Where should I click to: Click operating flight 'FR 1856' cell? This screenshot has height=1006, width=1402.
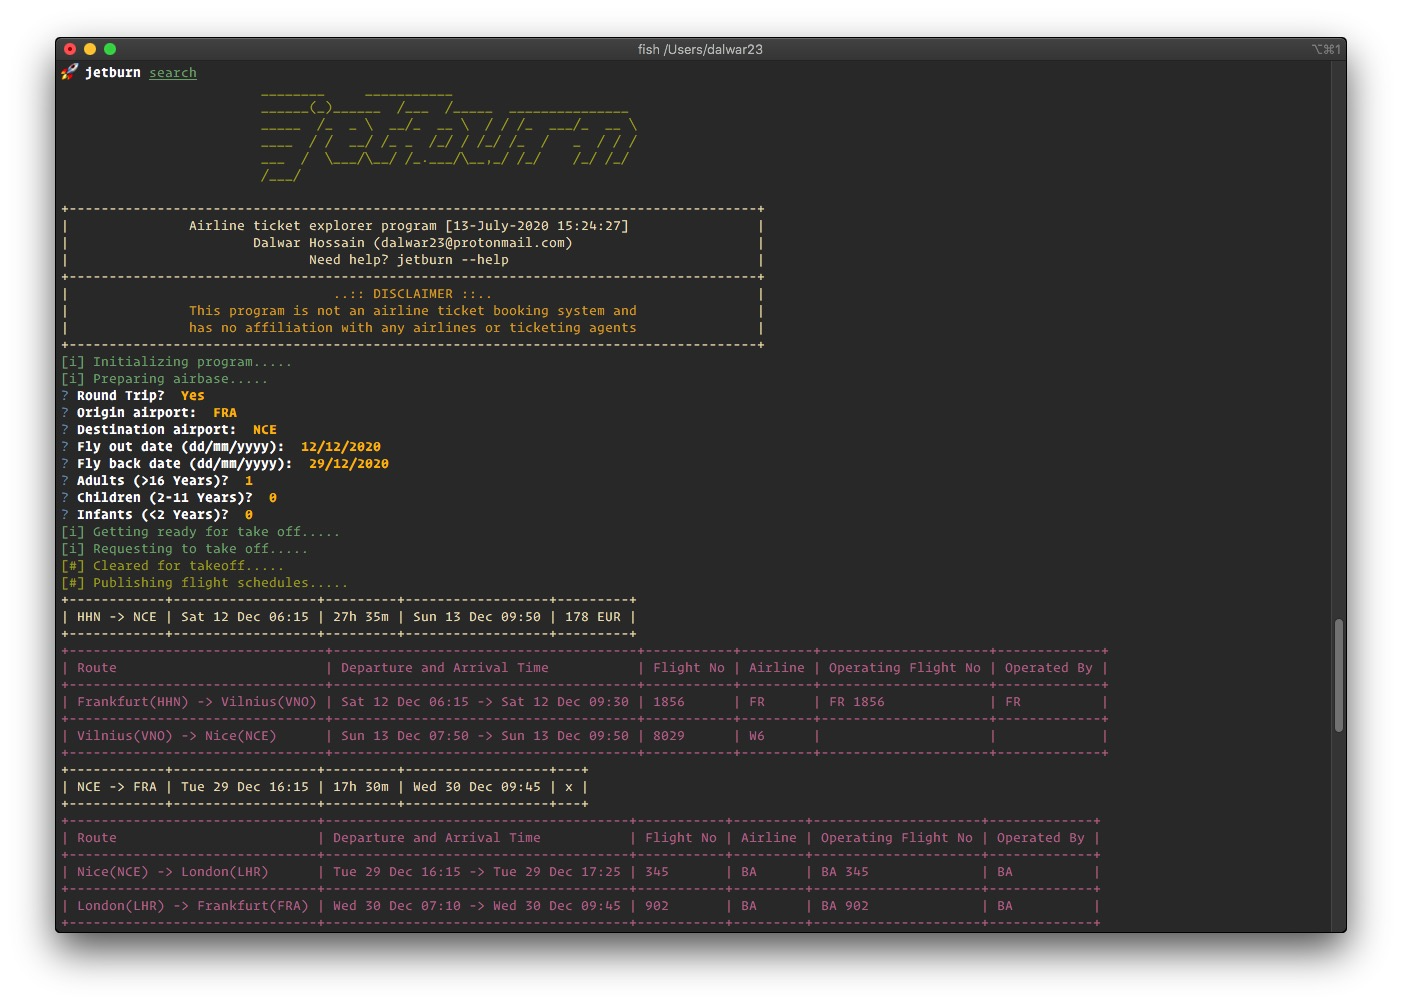[x=857, y=702]
